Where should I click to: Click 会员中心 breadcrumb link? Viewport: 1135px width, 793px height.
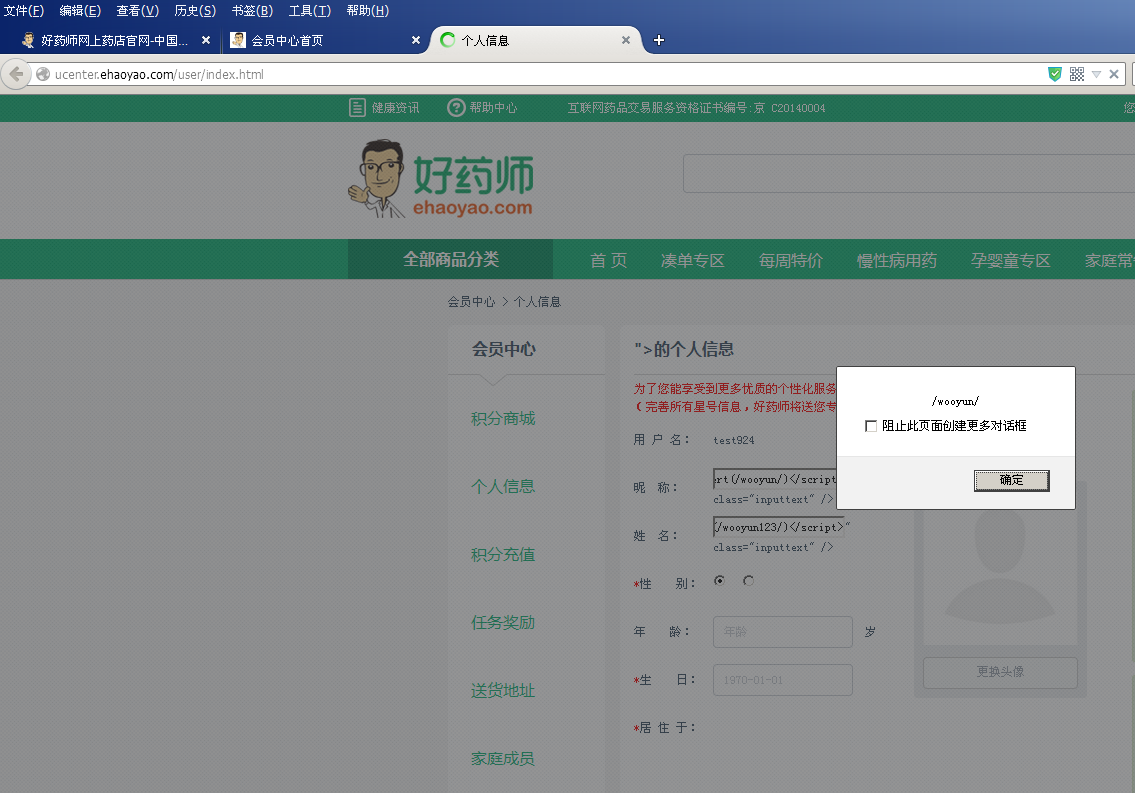pos(471,302)
